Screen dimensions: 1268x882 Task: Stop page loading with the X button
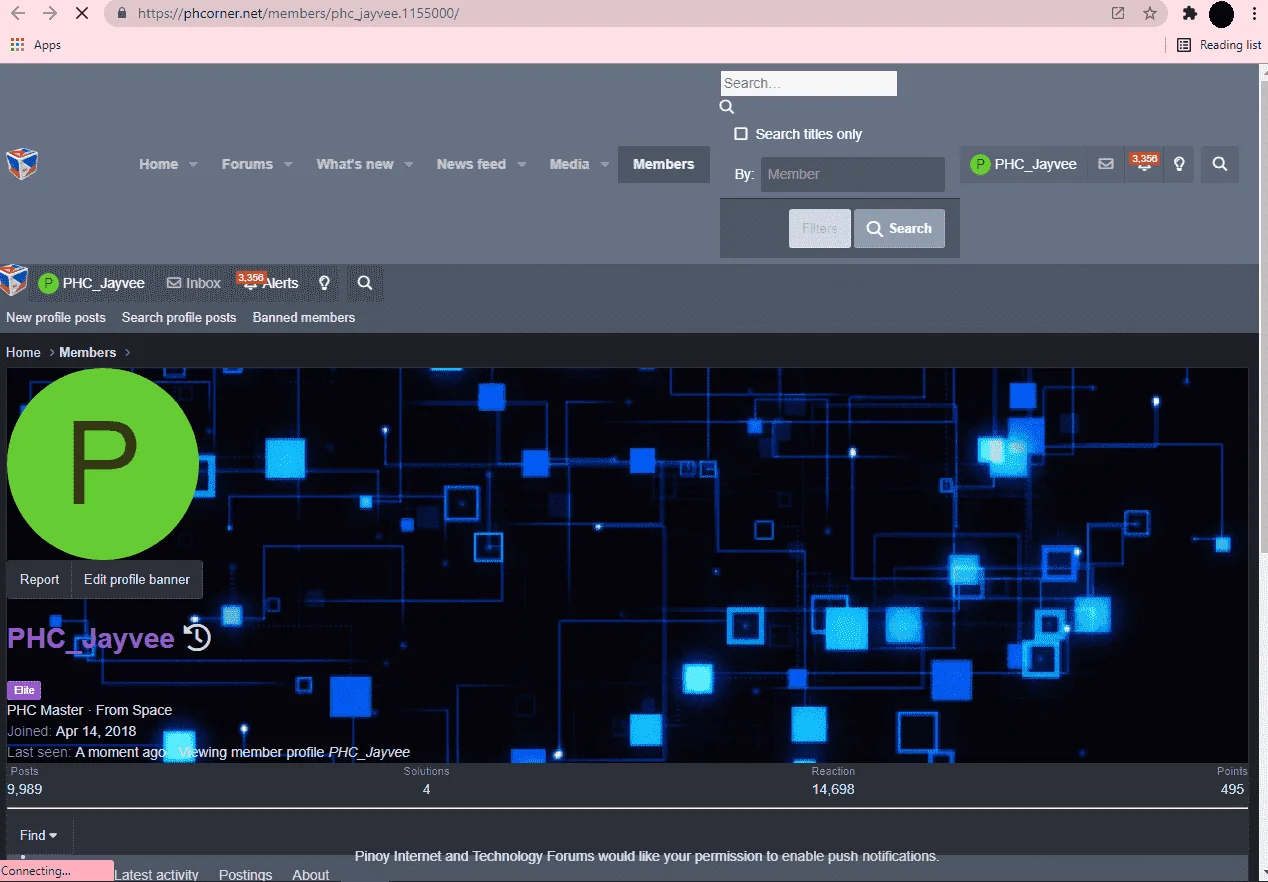(82, 14)
